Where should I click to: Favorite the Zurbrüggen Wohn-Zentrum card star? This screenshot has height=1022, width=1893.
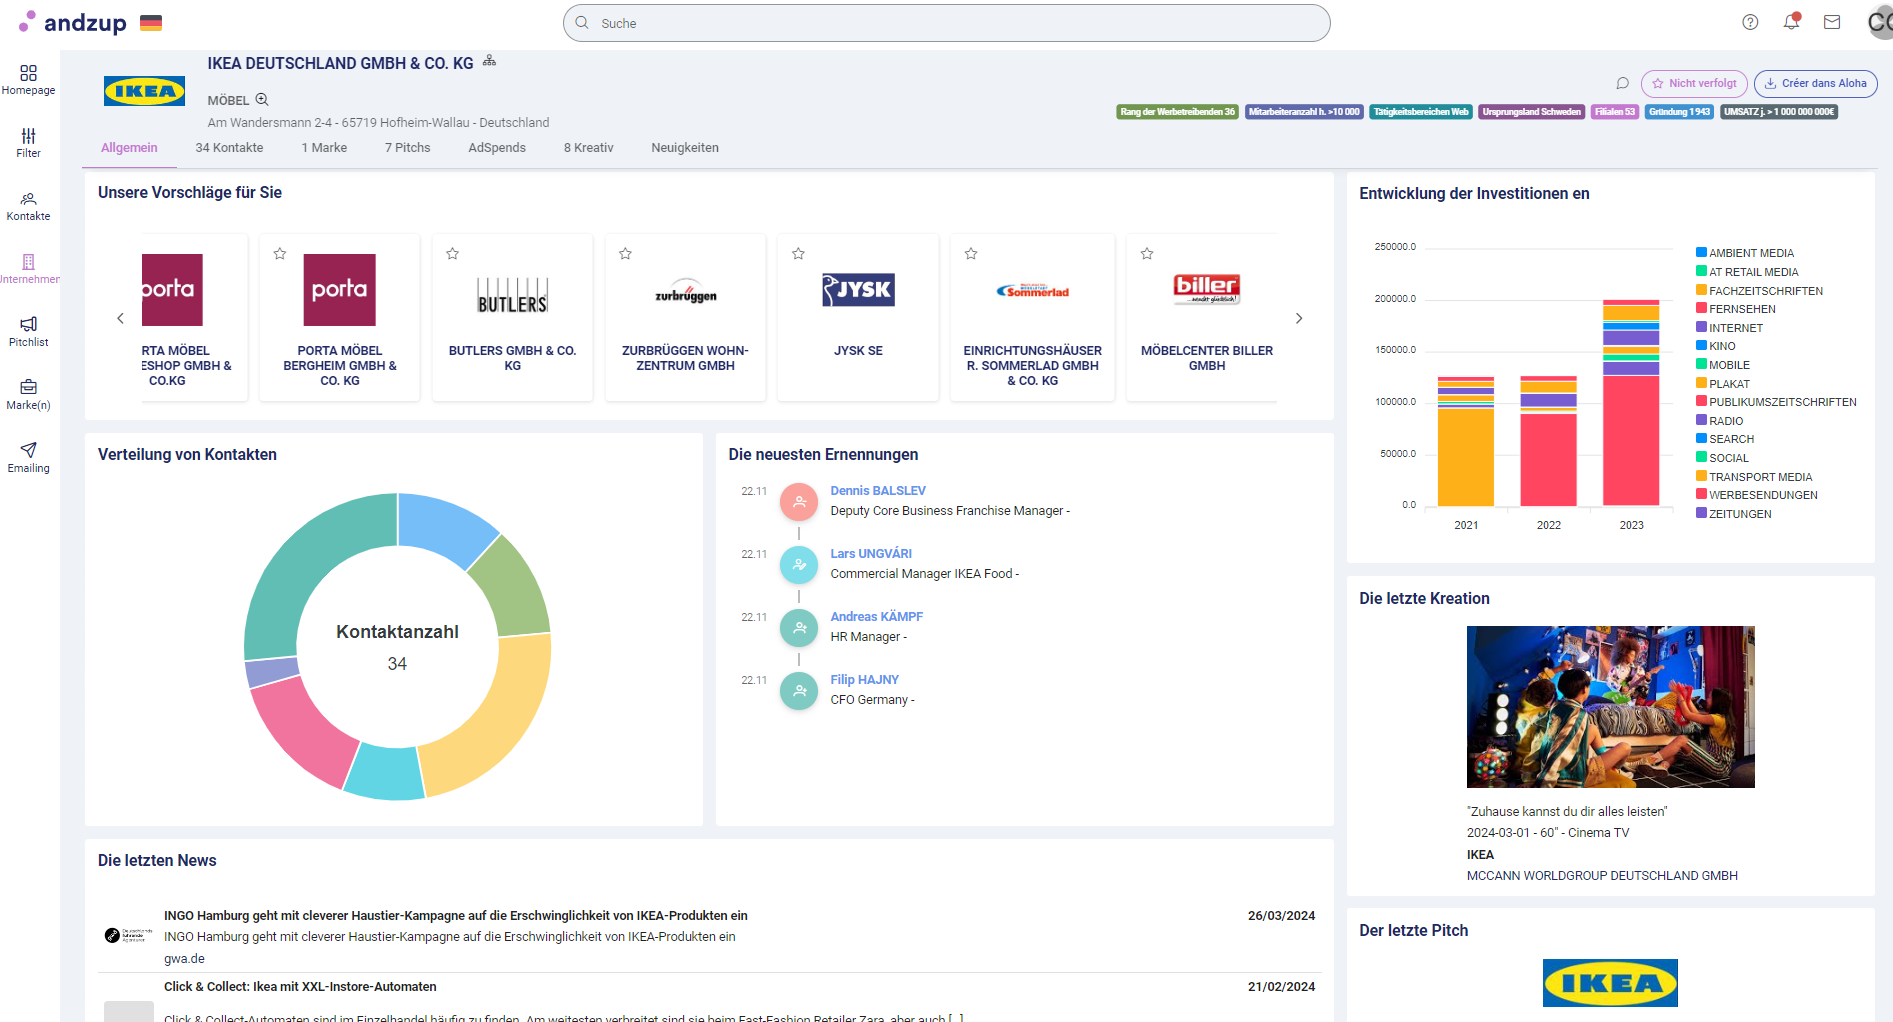(x=626, y=254)
